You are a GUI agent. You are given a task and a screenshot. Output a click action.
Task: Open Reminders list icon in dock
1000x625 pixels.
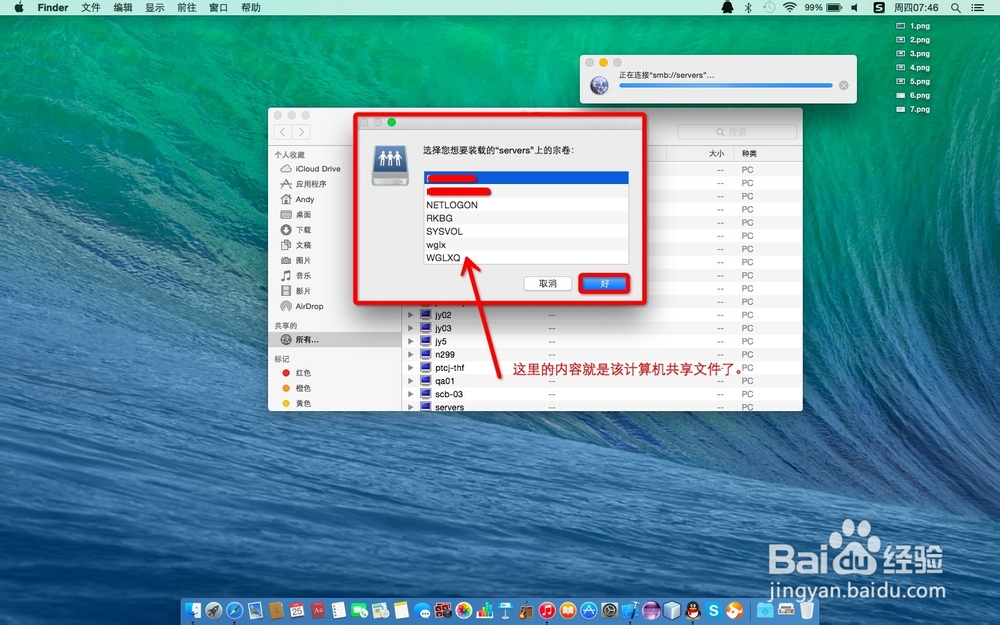pyautogui.click(x=339, y=610)
